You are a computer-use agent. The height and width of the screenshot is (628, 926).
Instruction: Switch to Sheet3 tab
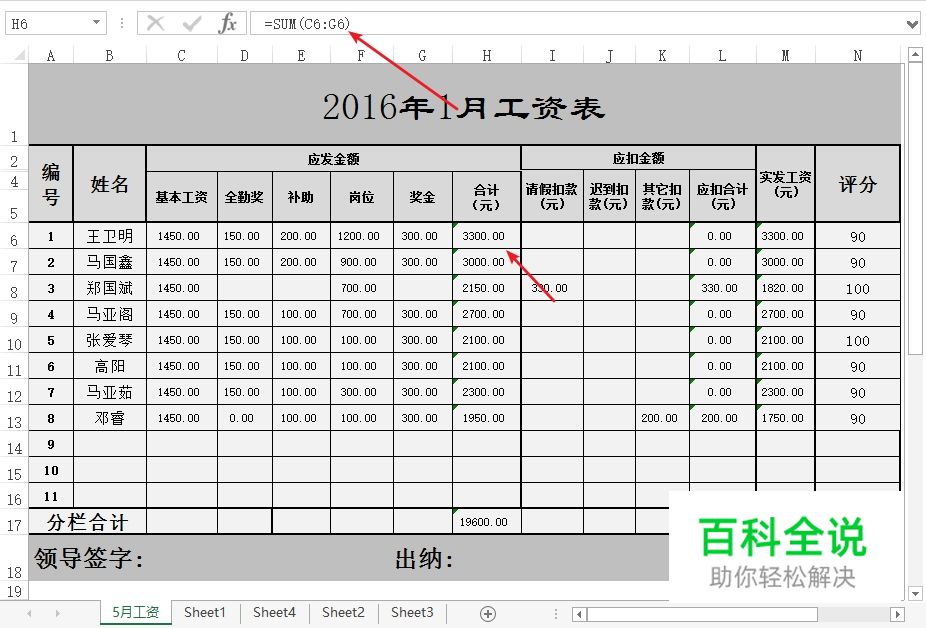[x=412, y=612]
